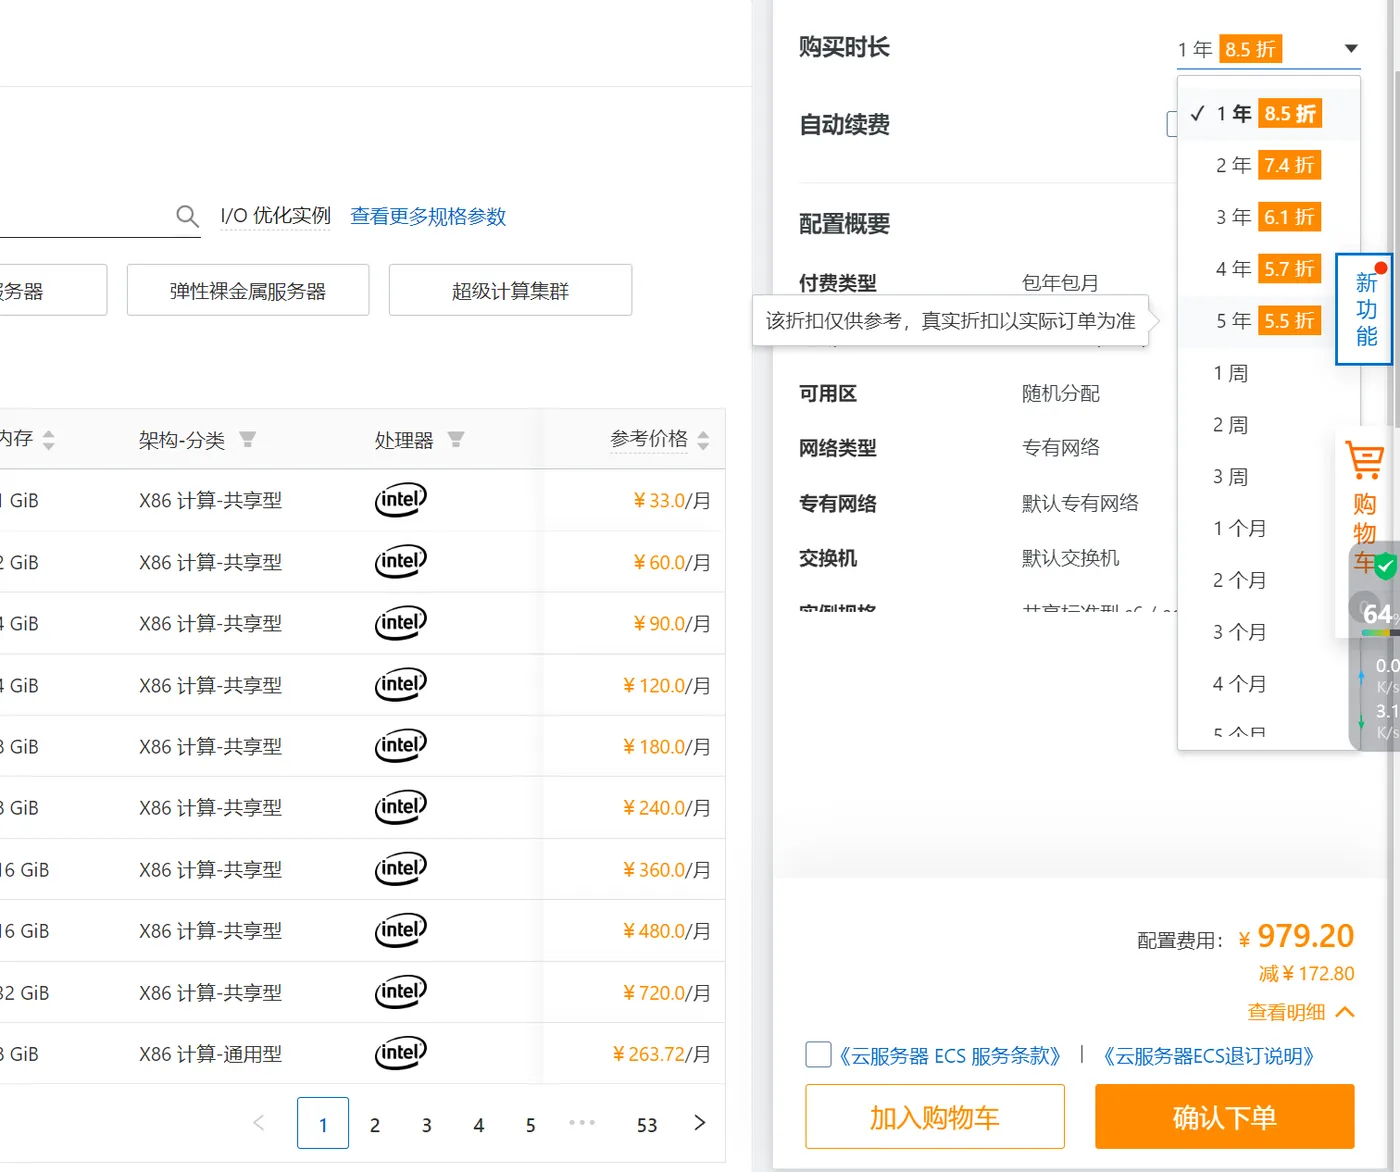The image size is (1400, 1172).
Task: Click 查看明细 link
Action: (1286, 1012)
